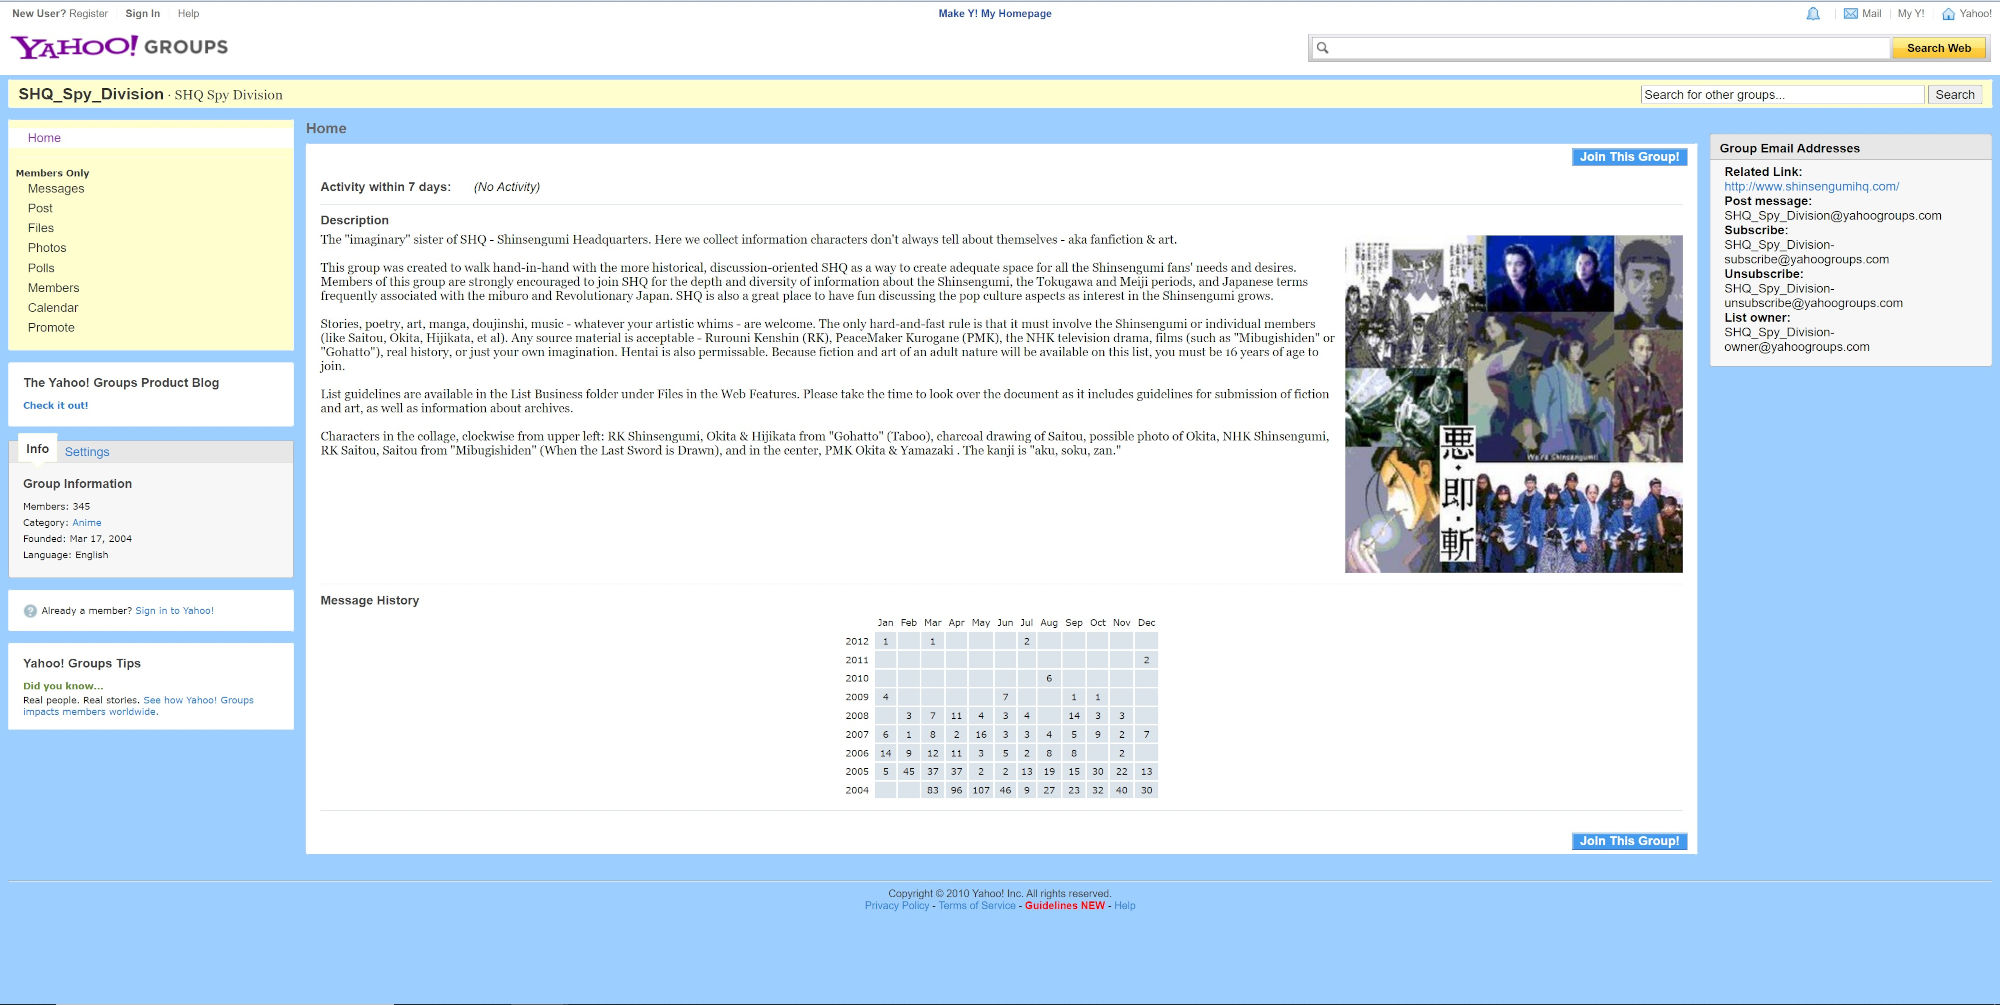Open 2004 May message count 107
The width and height of the screenshot is (2000, 1005).
[x=981, y=790]
